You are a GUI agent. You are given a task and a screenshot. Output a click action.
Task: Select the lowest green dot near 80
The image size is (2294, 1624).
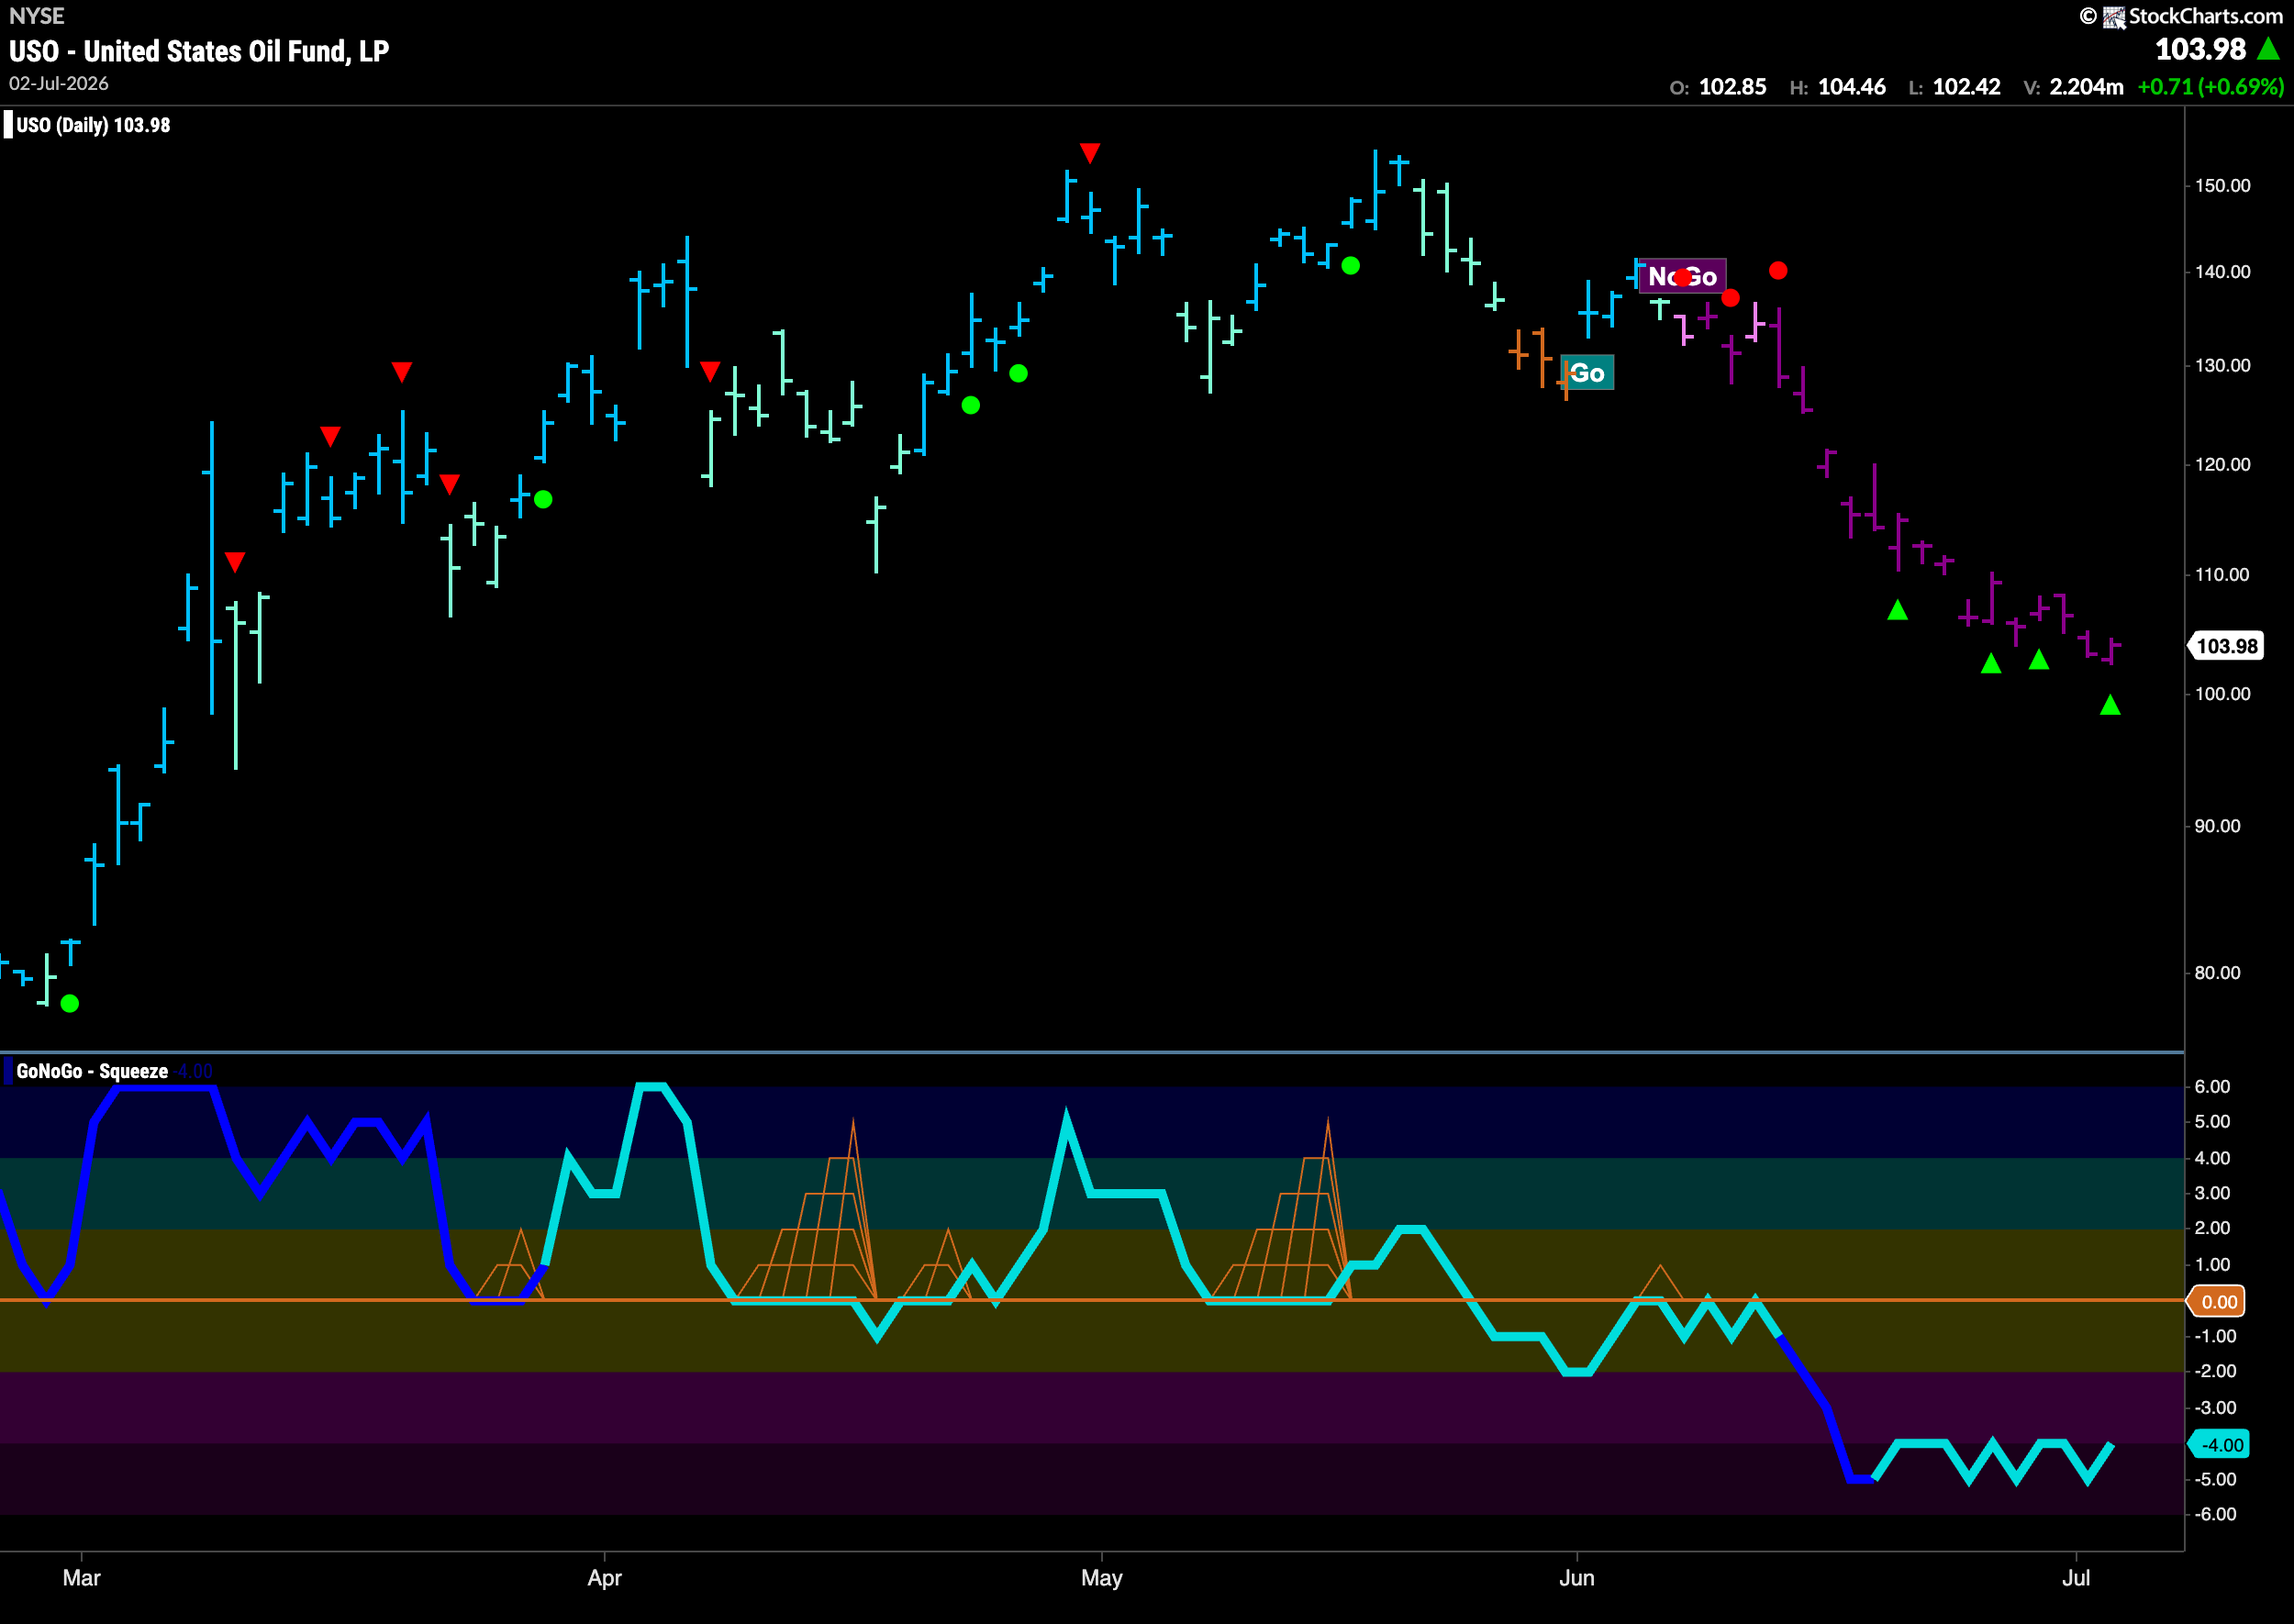click(x=70, y=1003)
